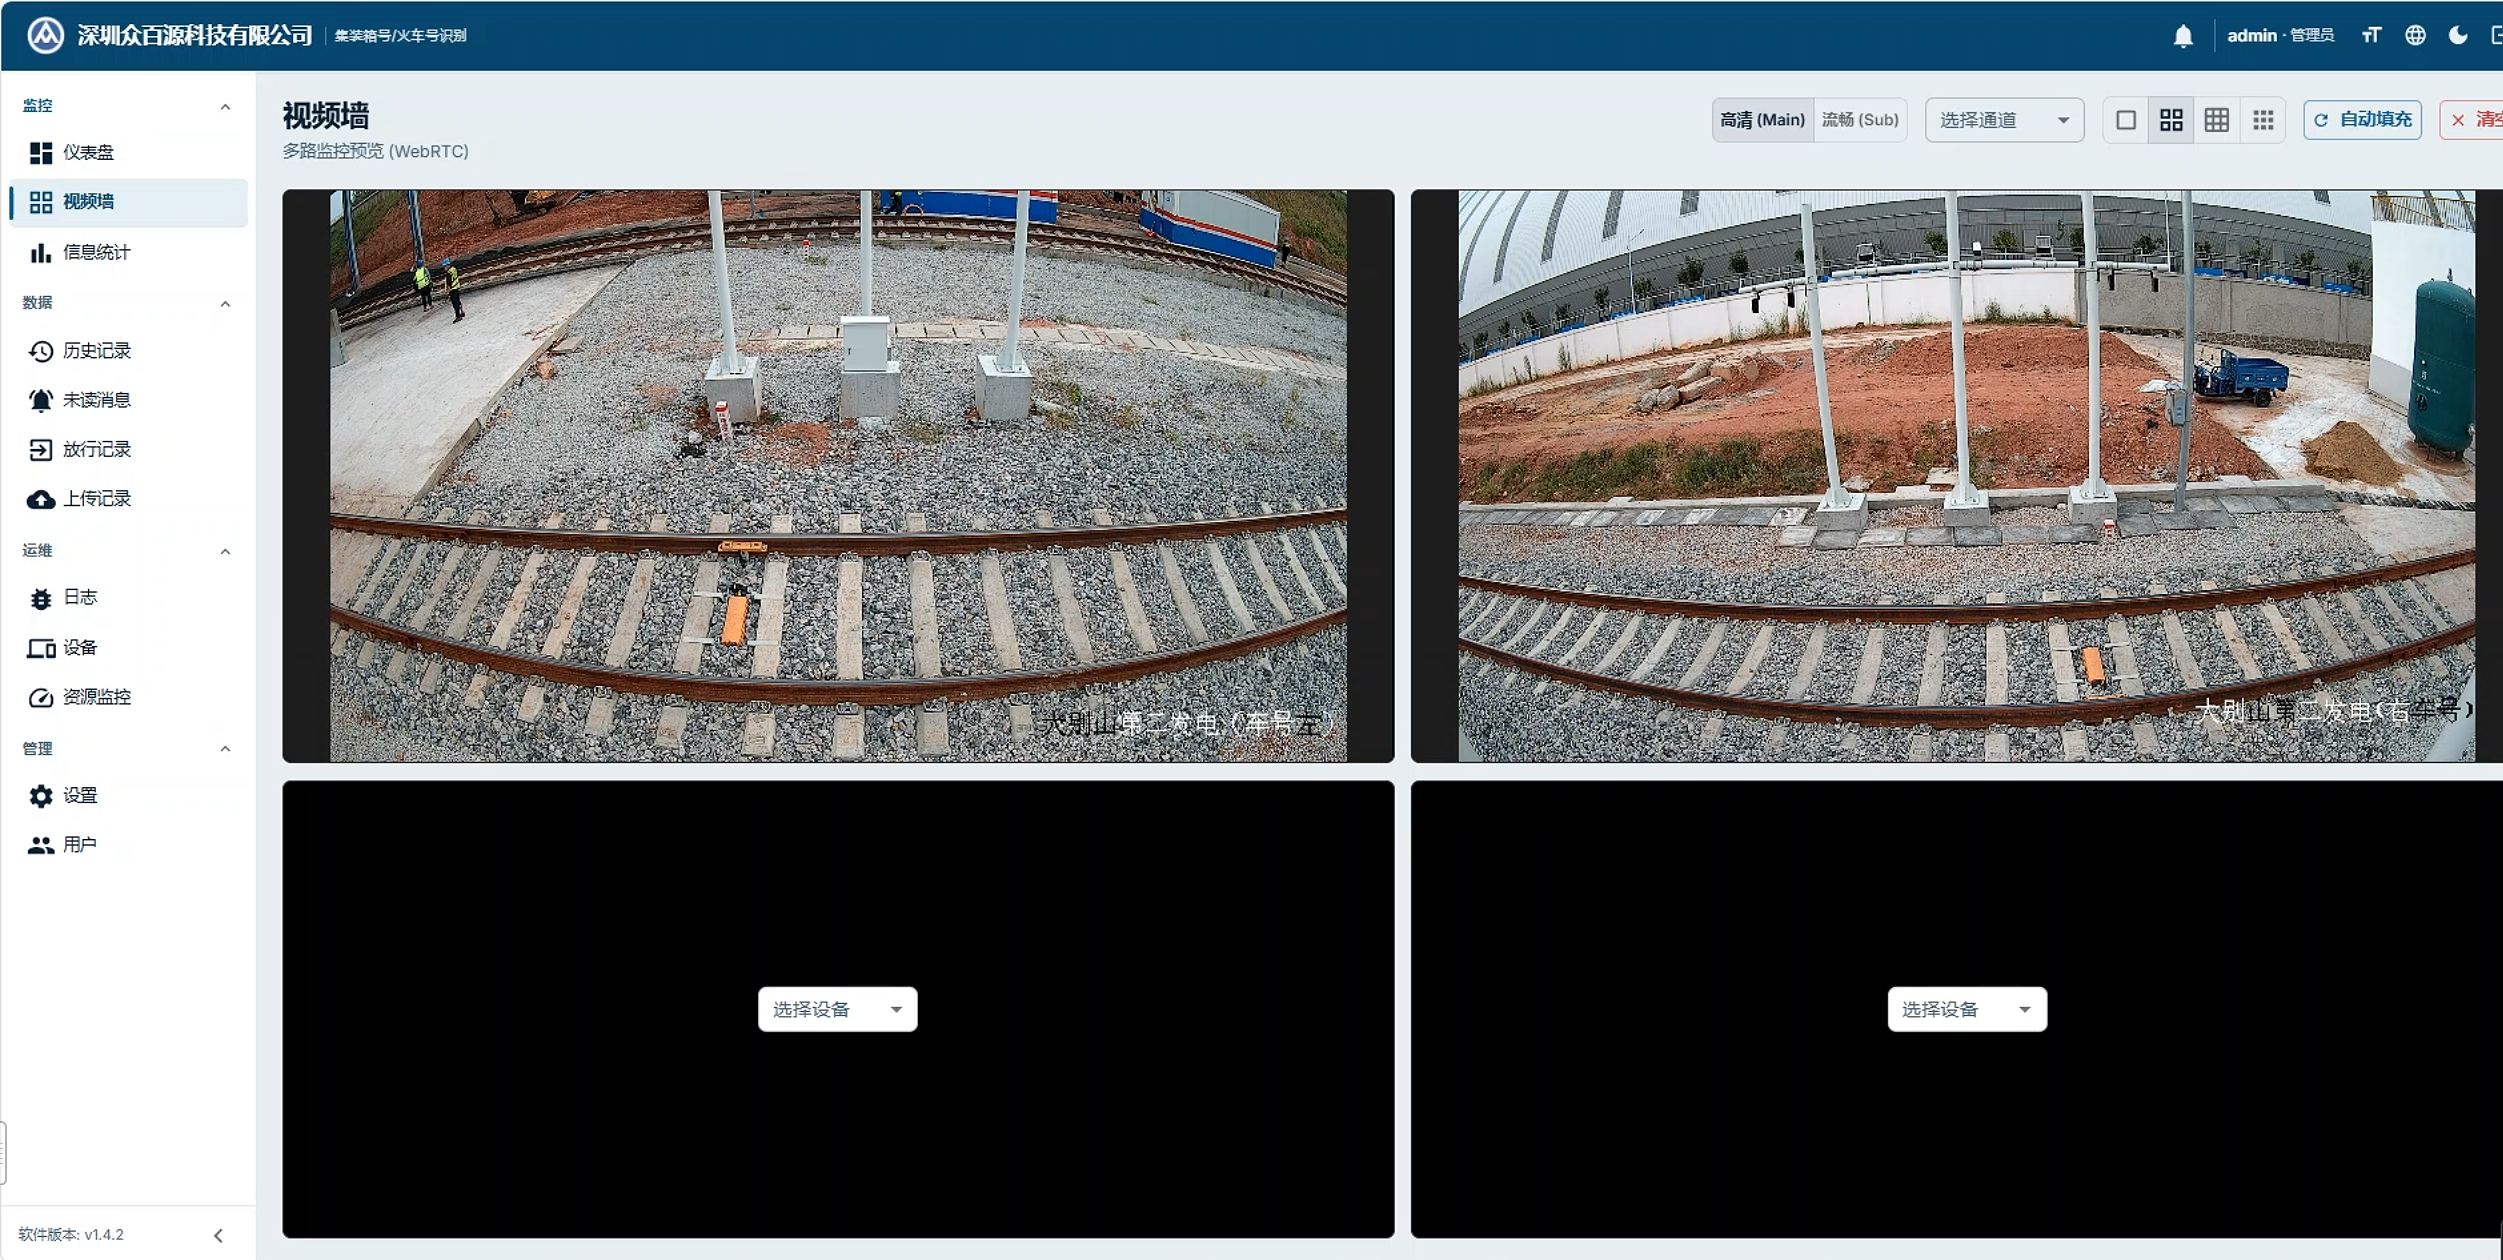Click the admin · 管理员 account
Viewport: 2503px width, 1260px height.
2280,36
